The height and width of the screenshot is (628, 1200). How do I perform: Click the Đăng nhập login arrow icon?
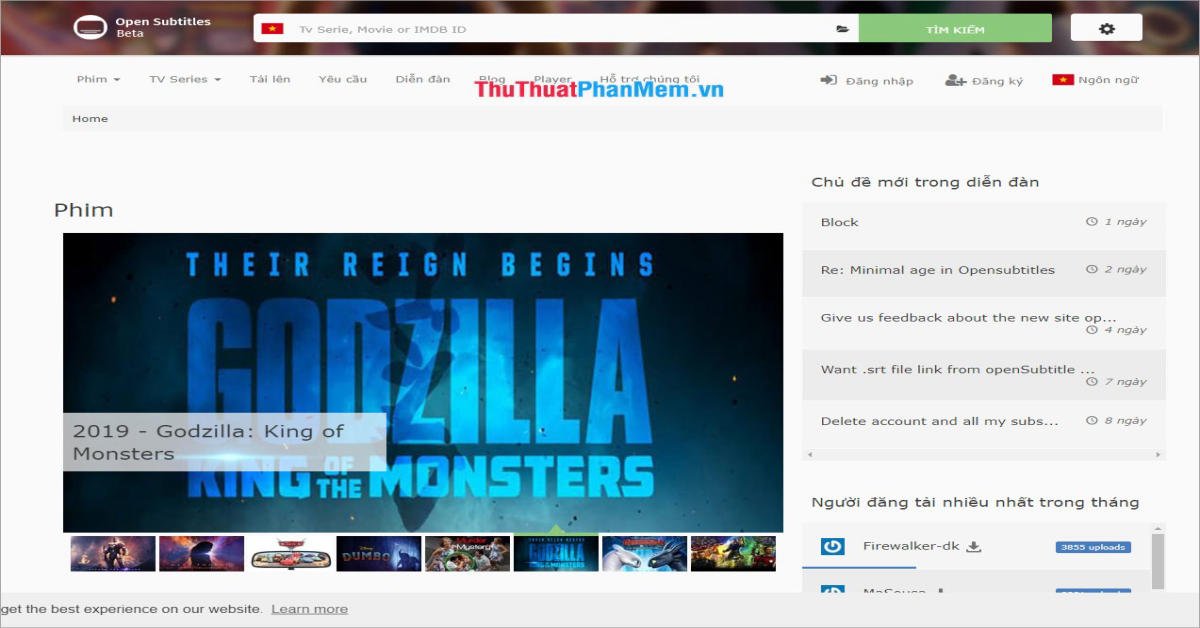click(x=828, y=80)
